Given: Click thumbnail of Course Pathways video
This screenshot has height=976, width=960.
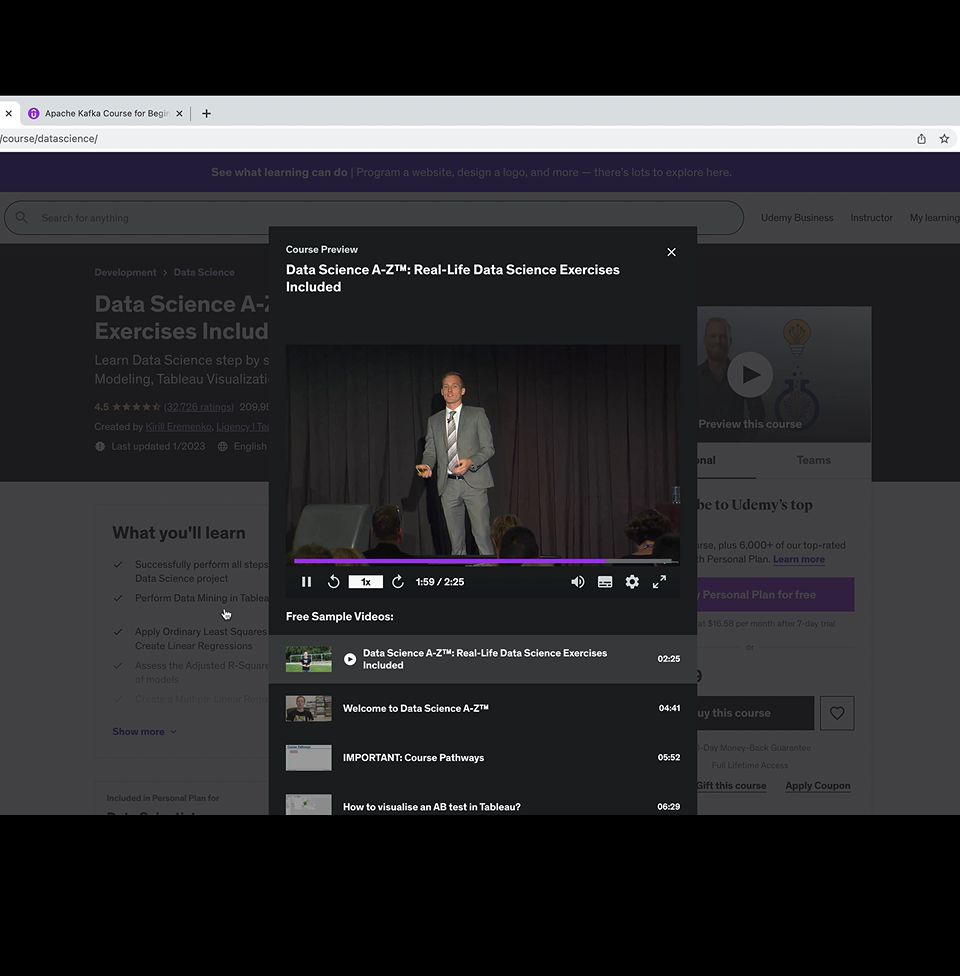Looking at the screenshot, I should click(x=308, y=758).
